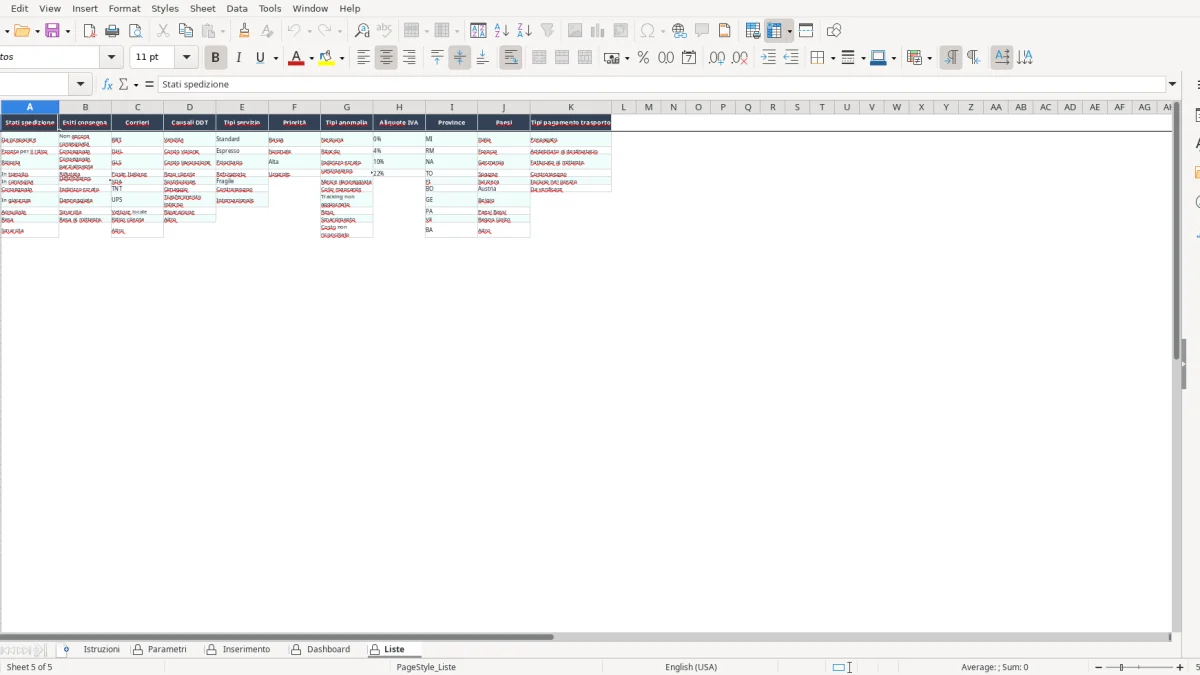Open font color dropdown arrow
Image resolution: width=1200 pixels, height=675 pixels.
pos(311,58)
